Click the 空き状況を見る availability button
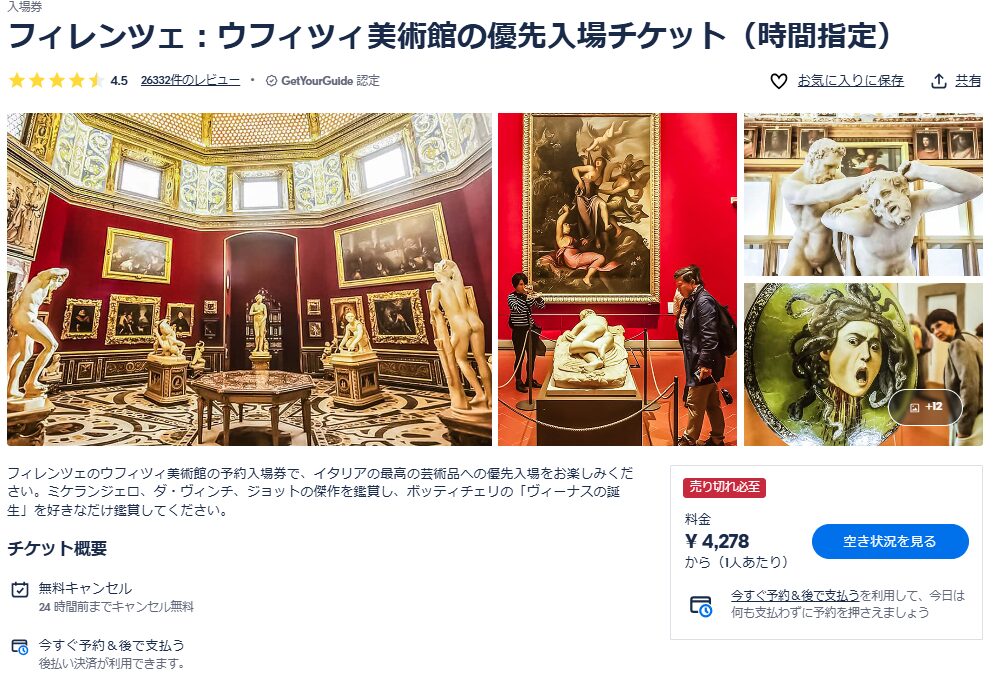 (890, 541)
